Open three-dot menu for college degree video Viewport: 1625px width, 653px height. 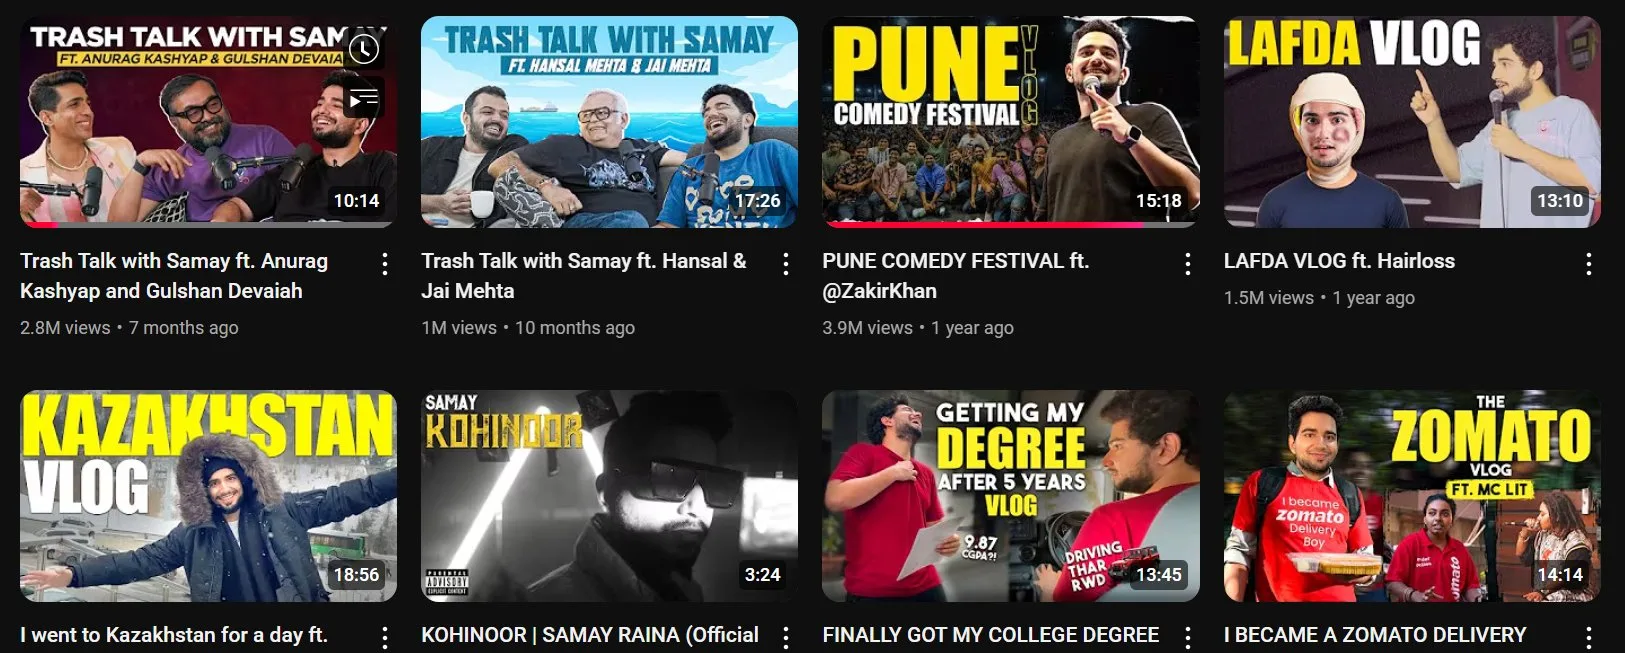click(1187, 637)
